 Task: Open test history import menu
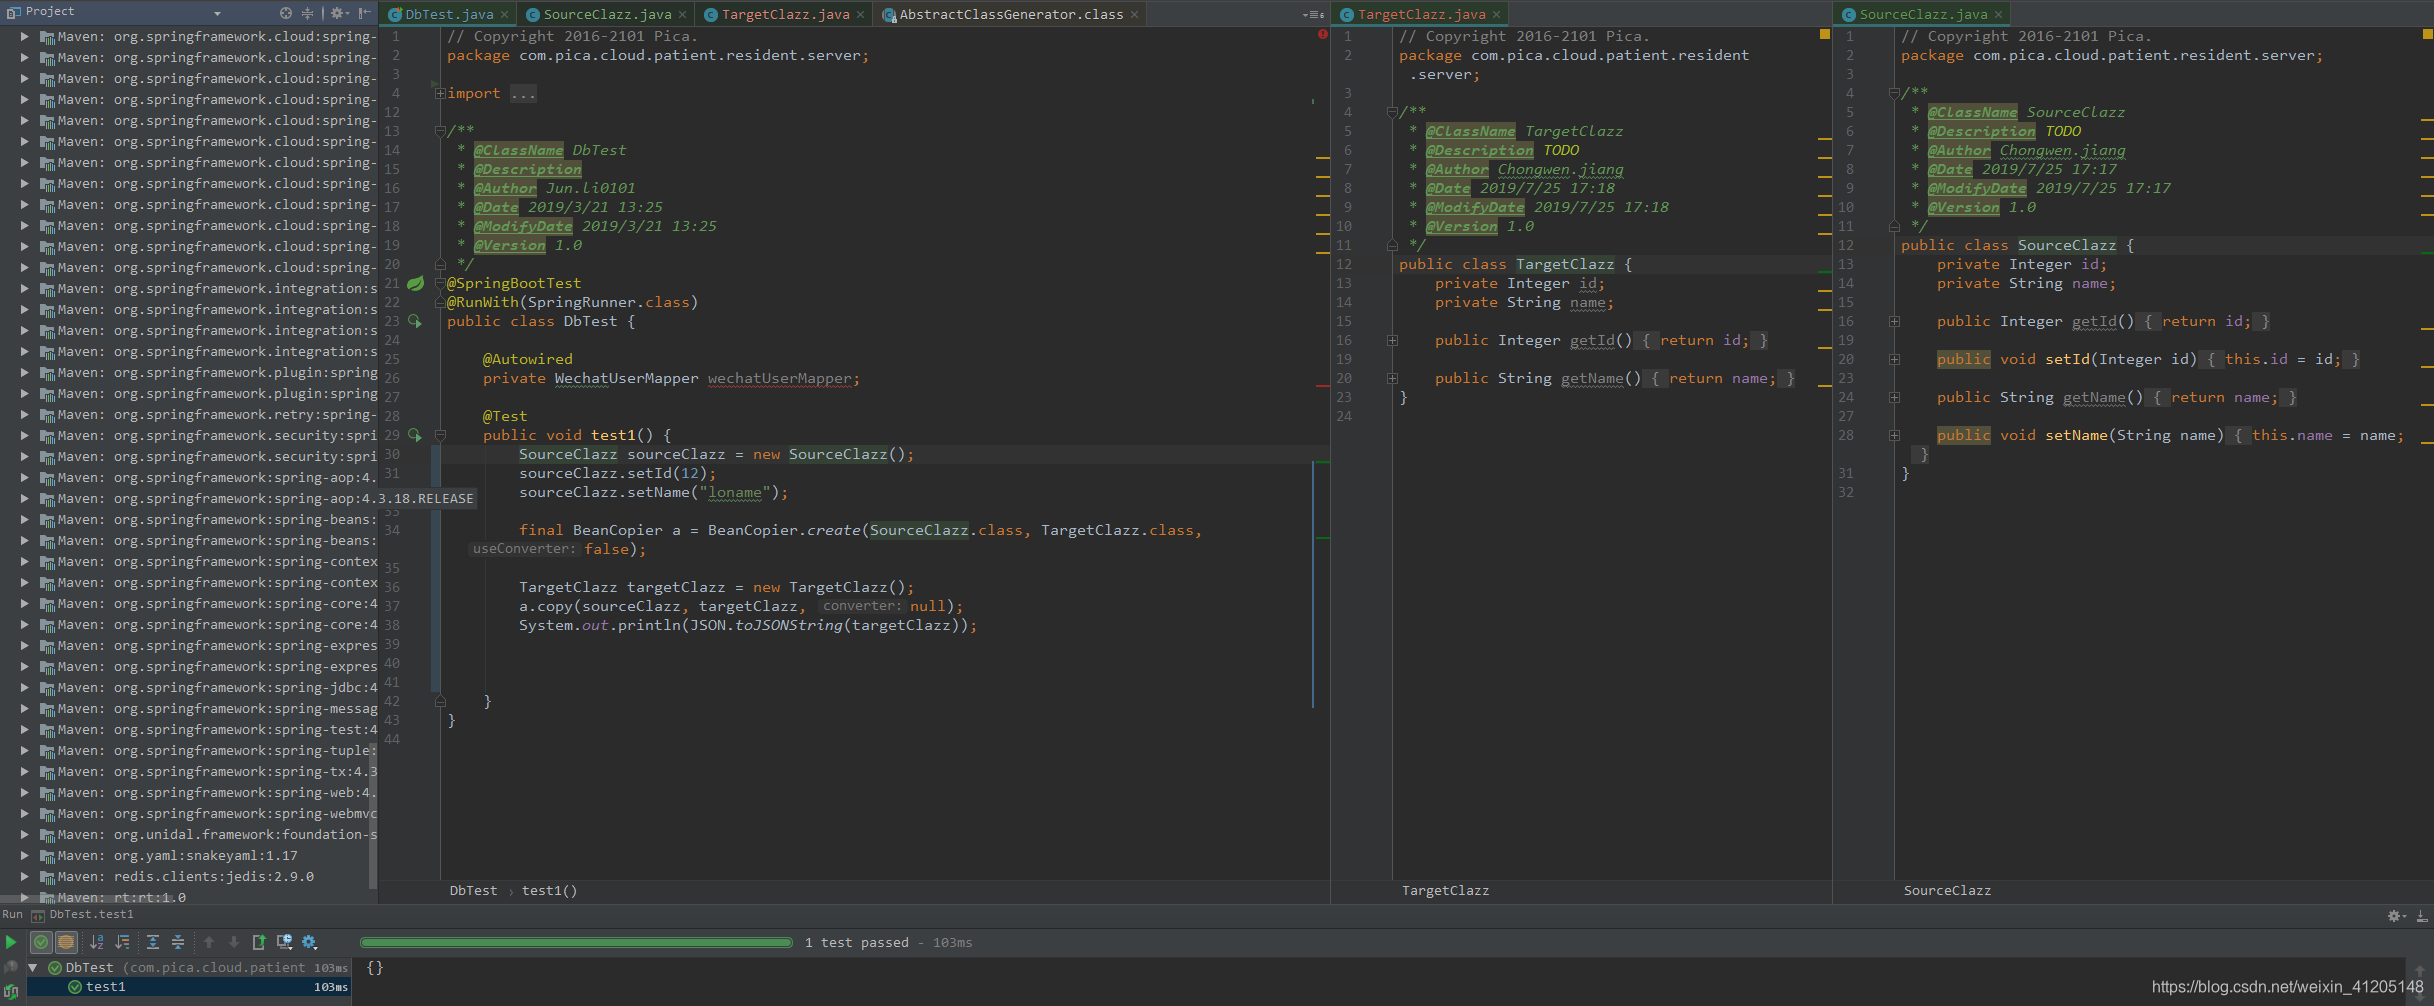click(284, 942)
